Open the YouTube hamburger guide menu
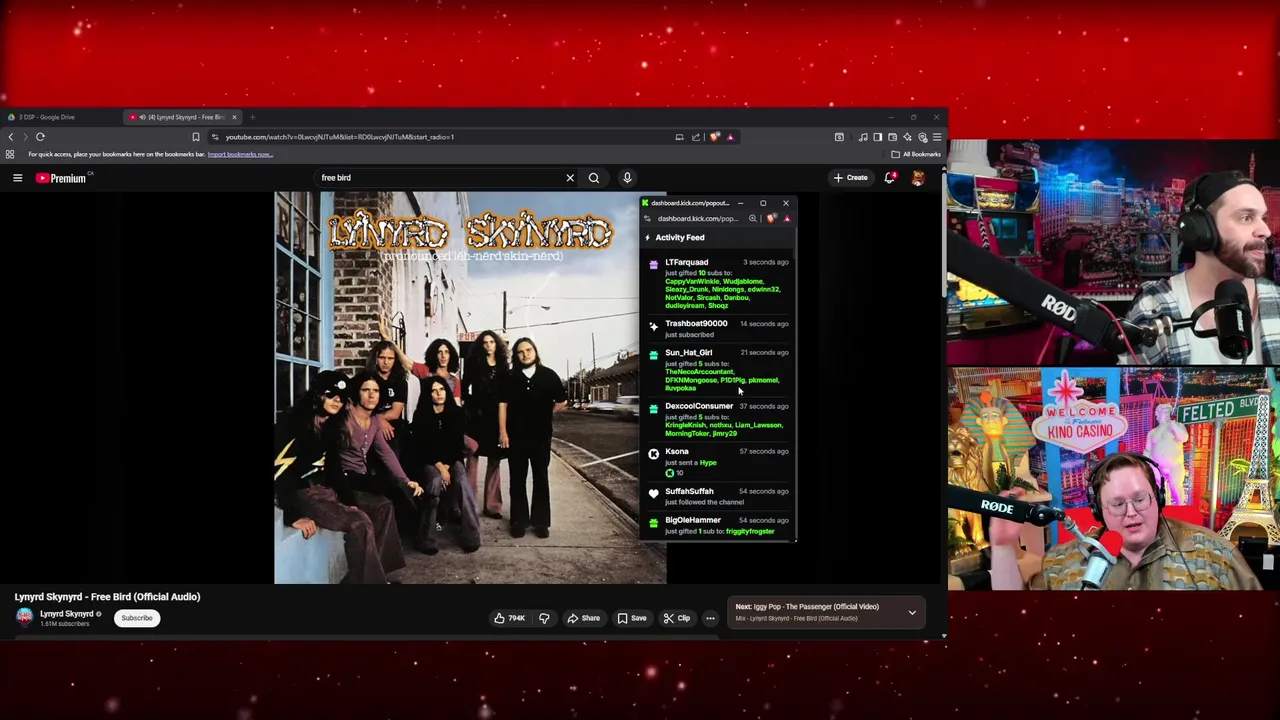1280x720 pixels. click(x=17, y=178)
